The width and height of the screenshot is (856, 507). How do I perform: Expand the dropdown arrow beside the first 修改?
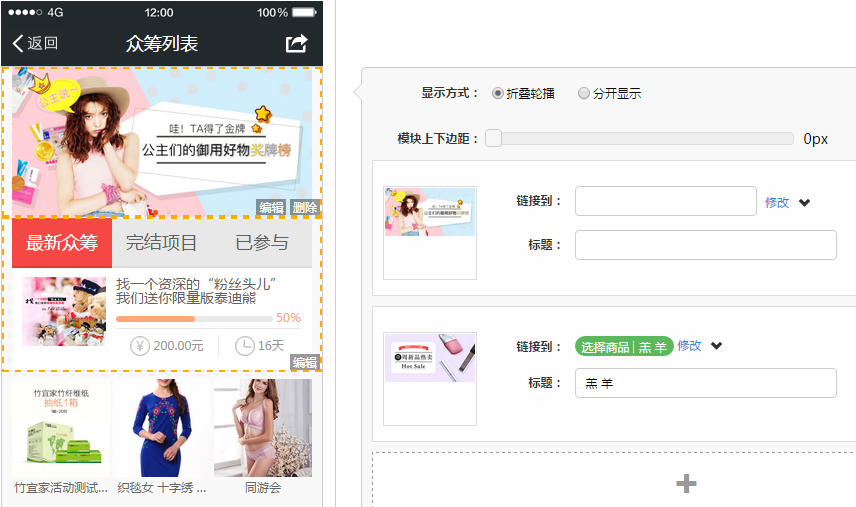click(x=804, y=202)
